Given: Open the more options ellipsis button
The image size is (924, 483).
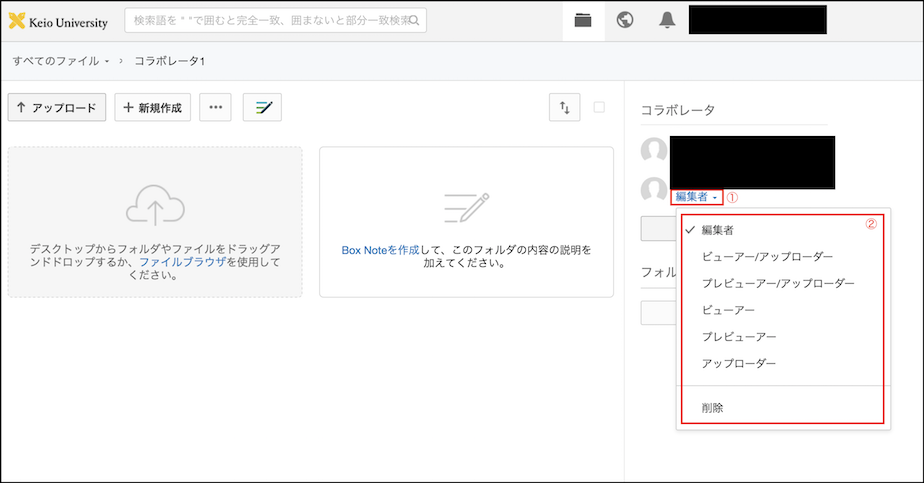Looking at the screenshot, I should tap(215, 107).
